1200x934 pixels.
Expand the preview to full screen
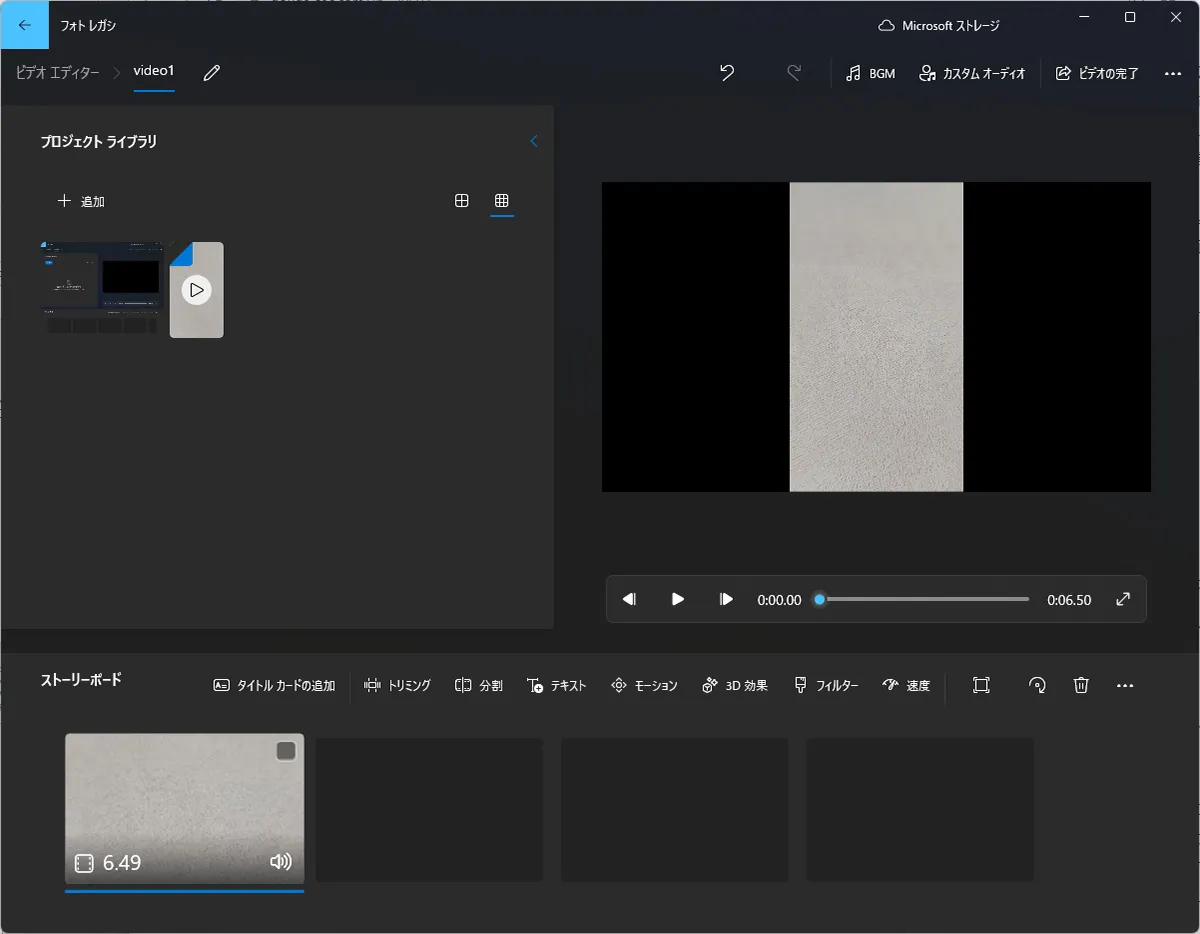click(1123, 599)
